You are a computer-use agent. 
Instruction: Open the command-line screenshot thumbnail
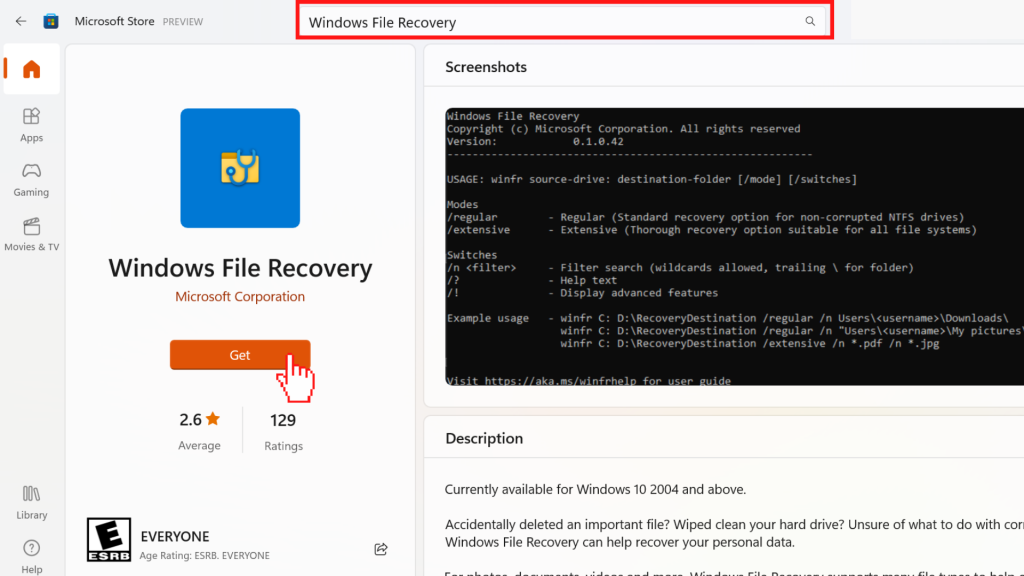735,246
